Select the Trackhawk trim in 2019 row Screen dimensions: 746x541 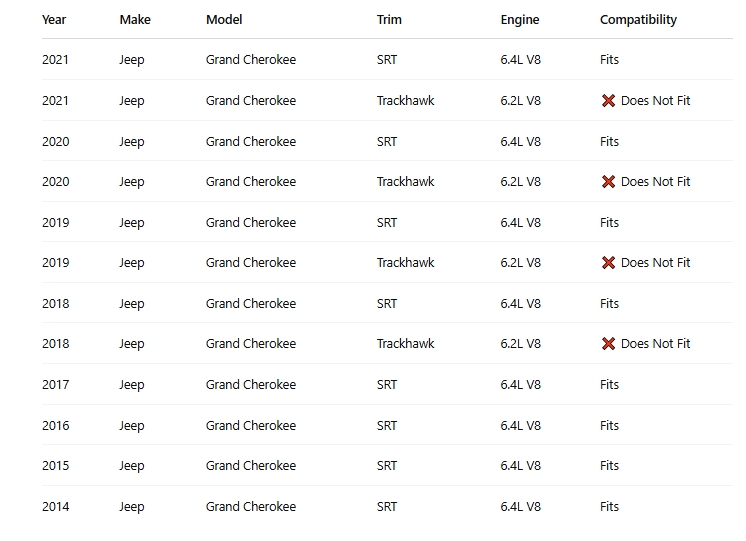tap(405, 263)
